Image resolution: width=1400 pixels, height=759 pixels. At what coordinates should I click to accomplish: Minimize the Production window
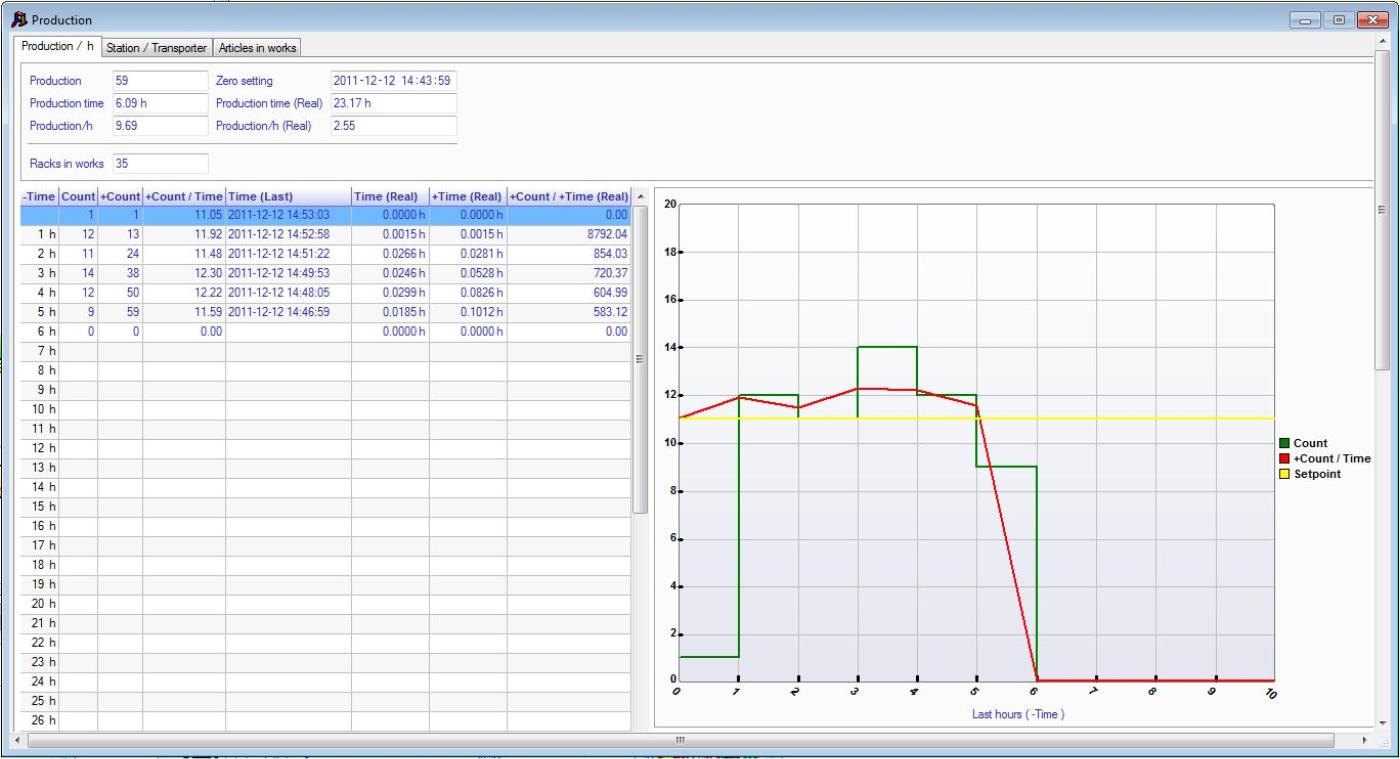coord(1305,20)
